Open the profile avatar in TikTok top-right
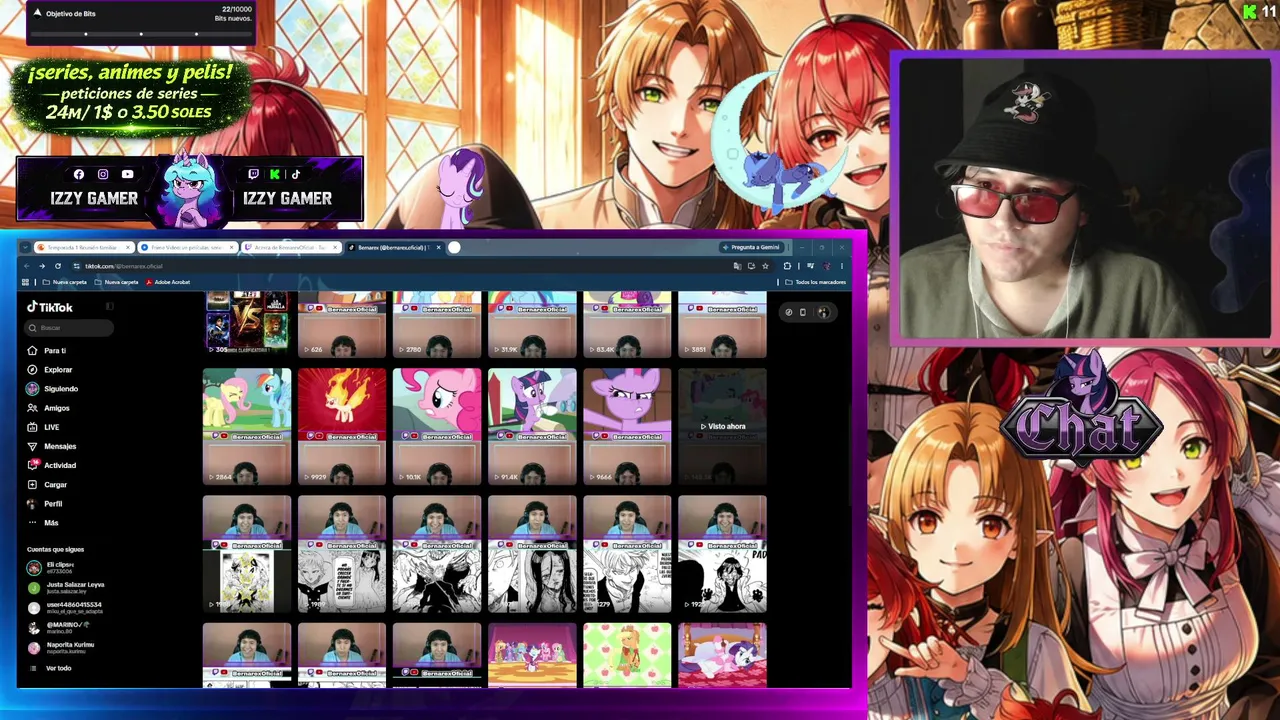This screenshot has width=1280, height=720. point(823,312)
